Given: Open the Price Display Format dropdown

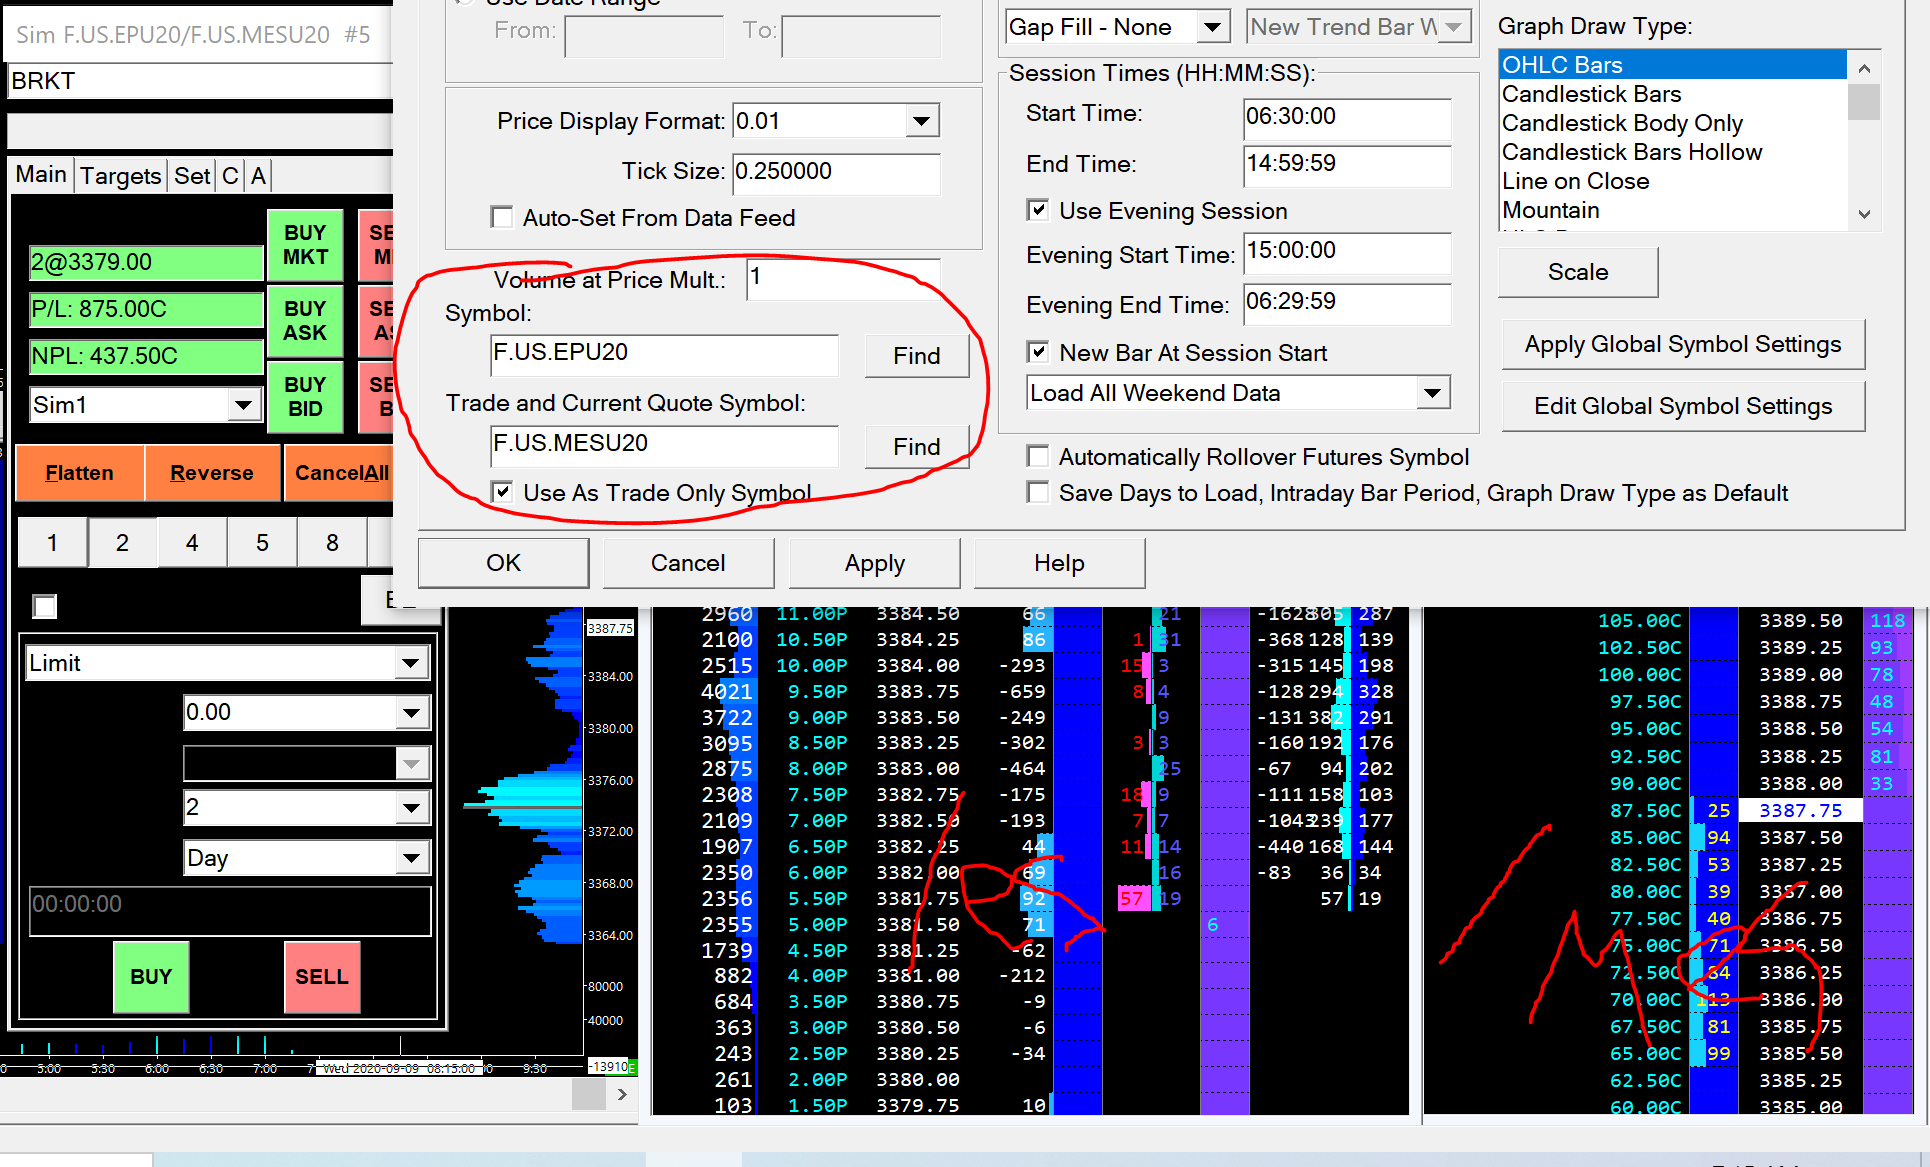Looking at the screenshot, I should click(x=921, y=121).
